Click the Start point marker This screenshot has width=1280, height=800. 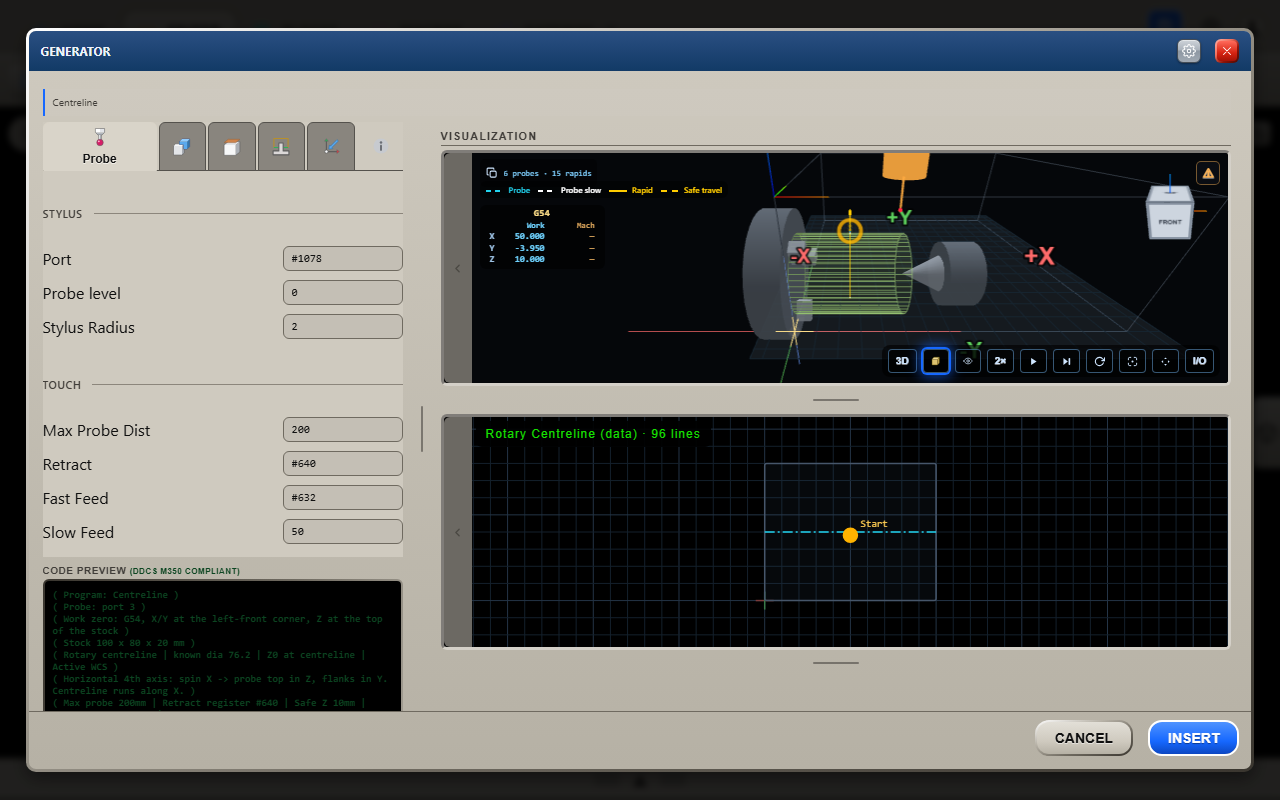pos(850,535)
